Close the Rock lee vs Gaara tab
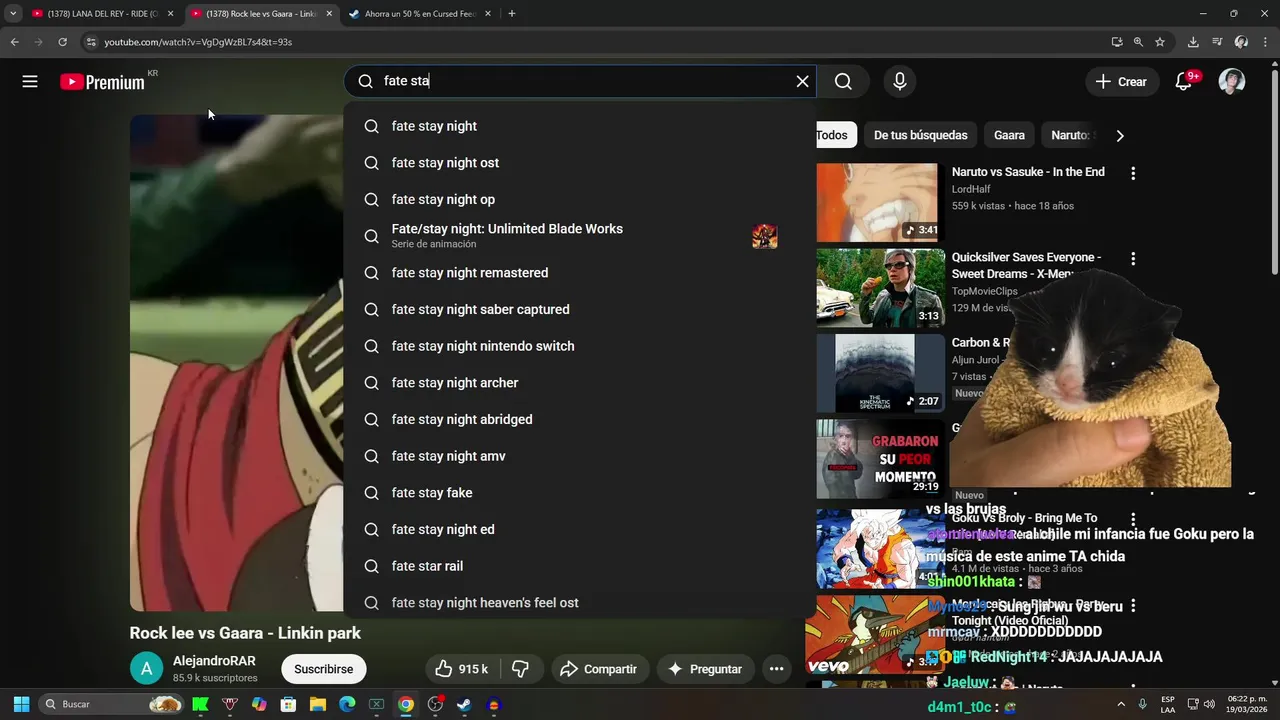1280x720 pixels. (x=329, y=14)
